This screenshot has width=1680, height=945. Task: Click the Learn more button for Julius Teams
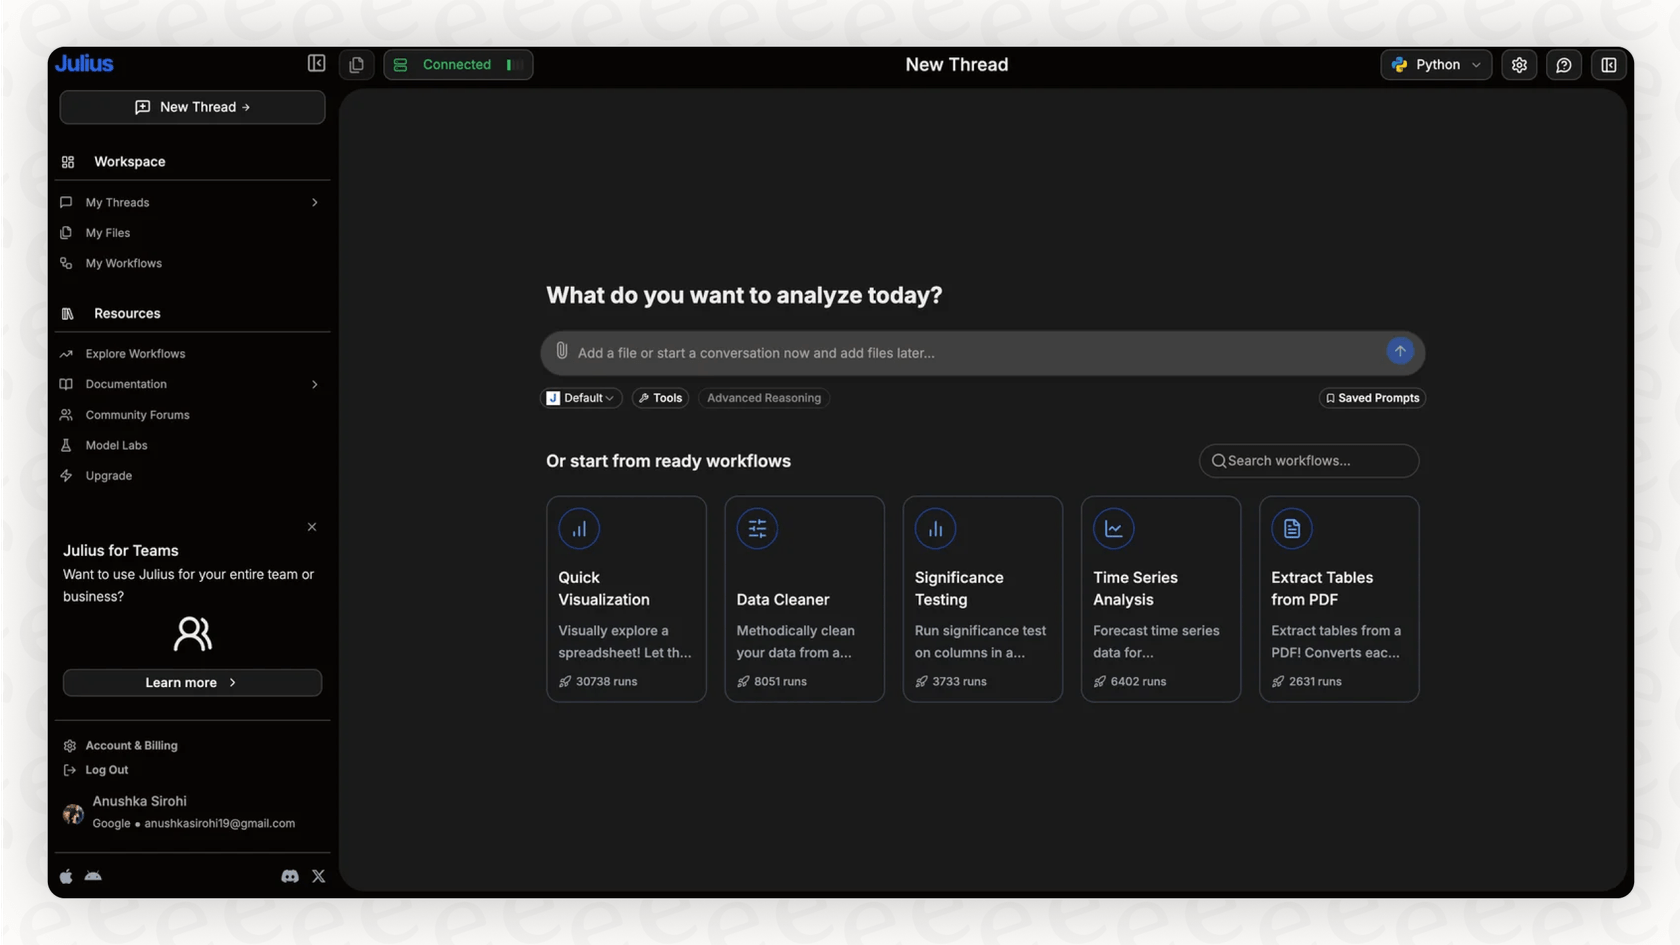tap(191, 682)
